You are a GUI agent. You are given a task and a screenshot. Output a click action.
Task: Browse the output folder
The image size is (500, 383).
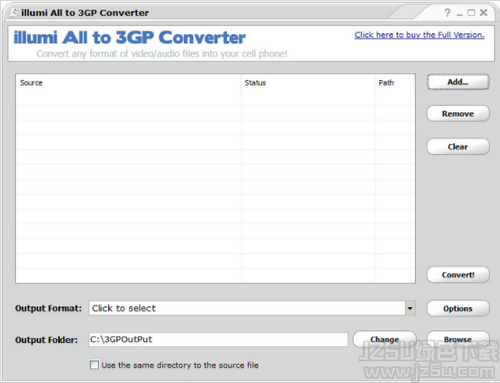458,339
